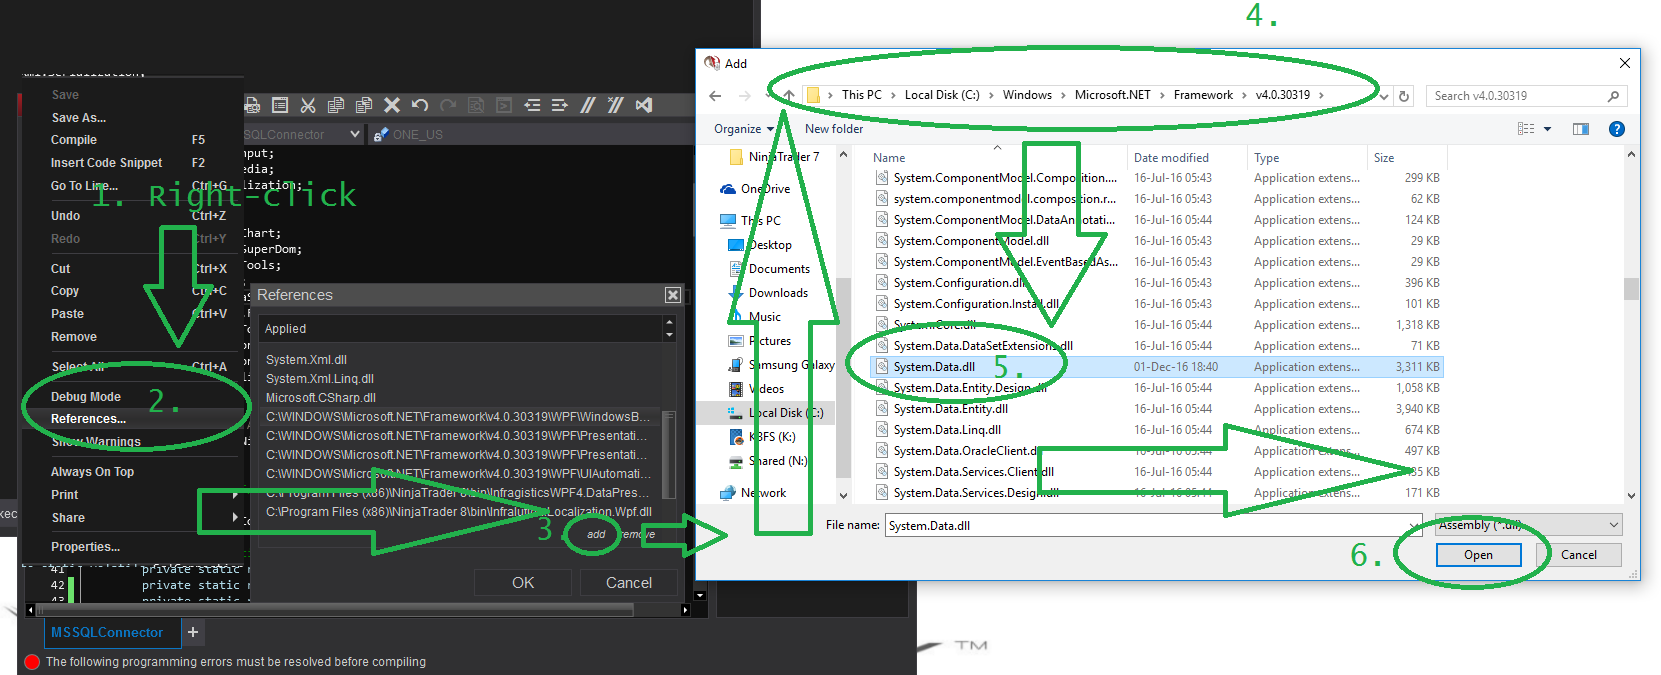Image resolution: width=1661 pixels, height=675 pixels.
Task: Open the Organize dropdown menu
Action: 744,129
